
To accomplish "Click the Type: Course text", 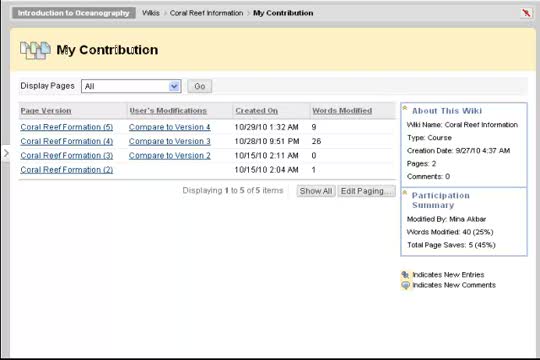I will point(429,138).
